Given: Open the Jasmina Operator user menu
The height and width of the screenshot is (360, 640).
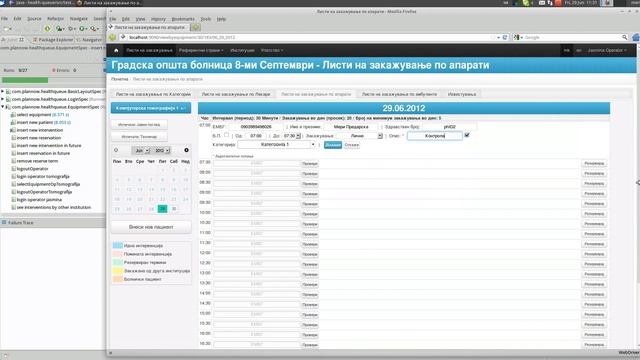Looking at the screenshot, I should click(607, 50).
